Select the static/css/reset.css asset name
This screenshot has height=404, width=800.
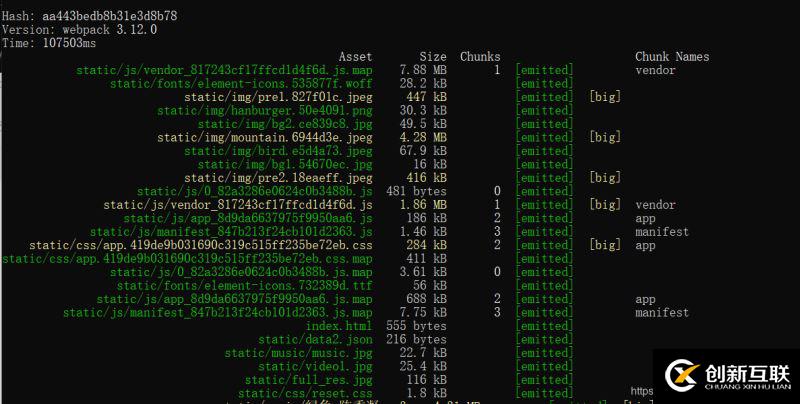[305, 393]
